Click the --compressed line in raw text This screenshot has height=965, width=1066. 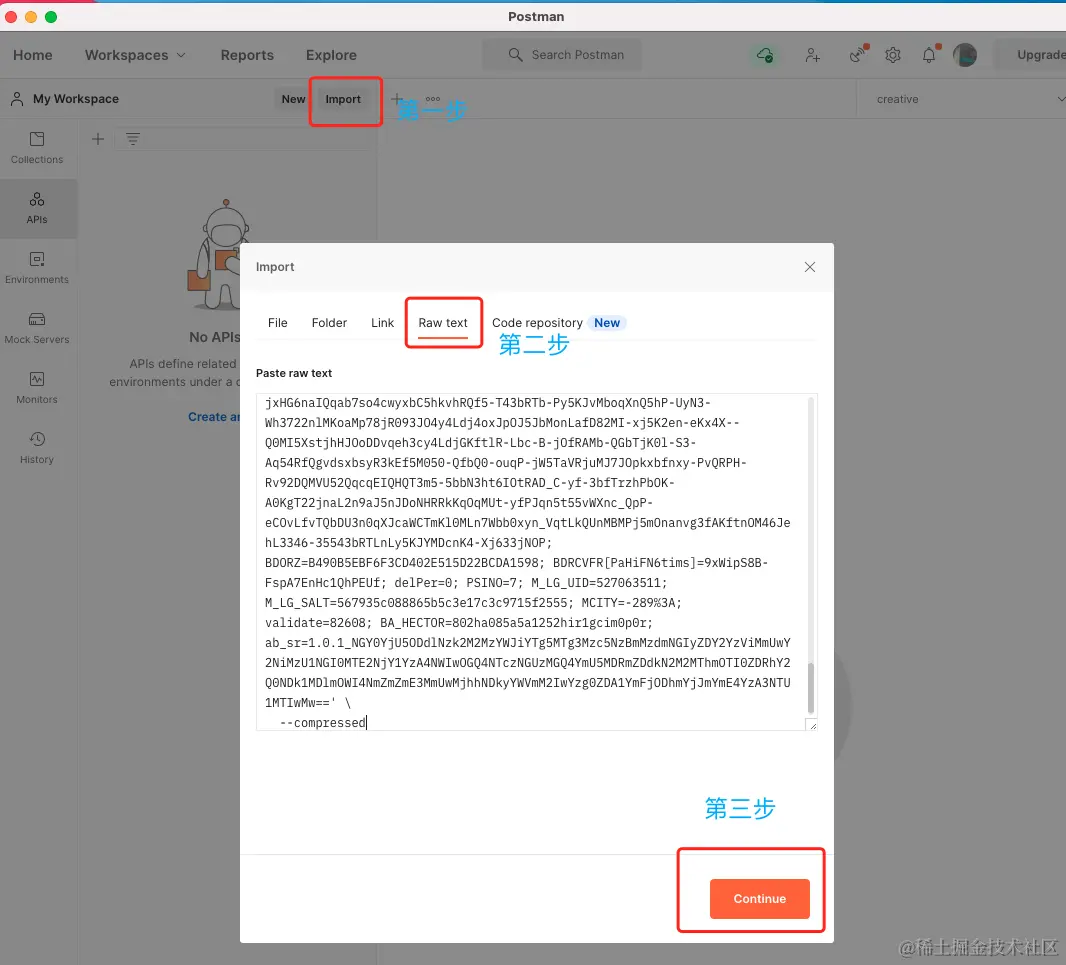[x=323, y=722]
